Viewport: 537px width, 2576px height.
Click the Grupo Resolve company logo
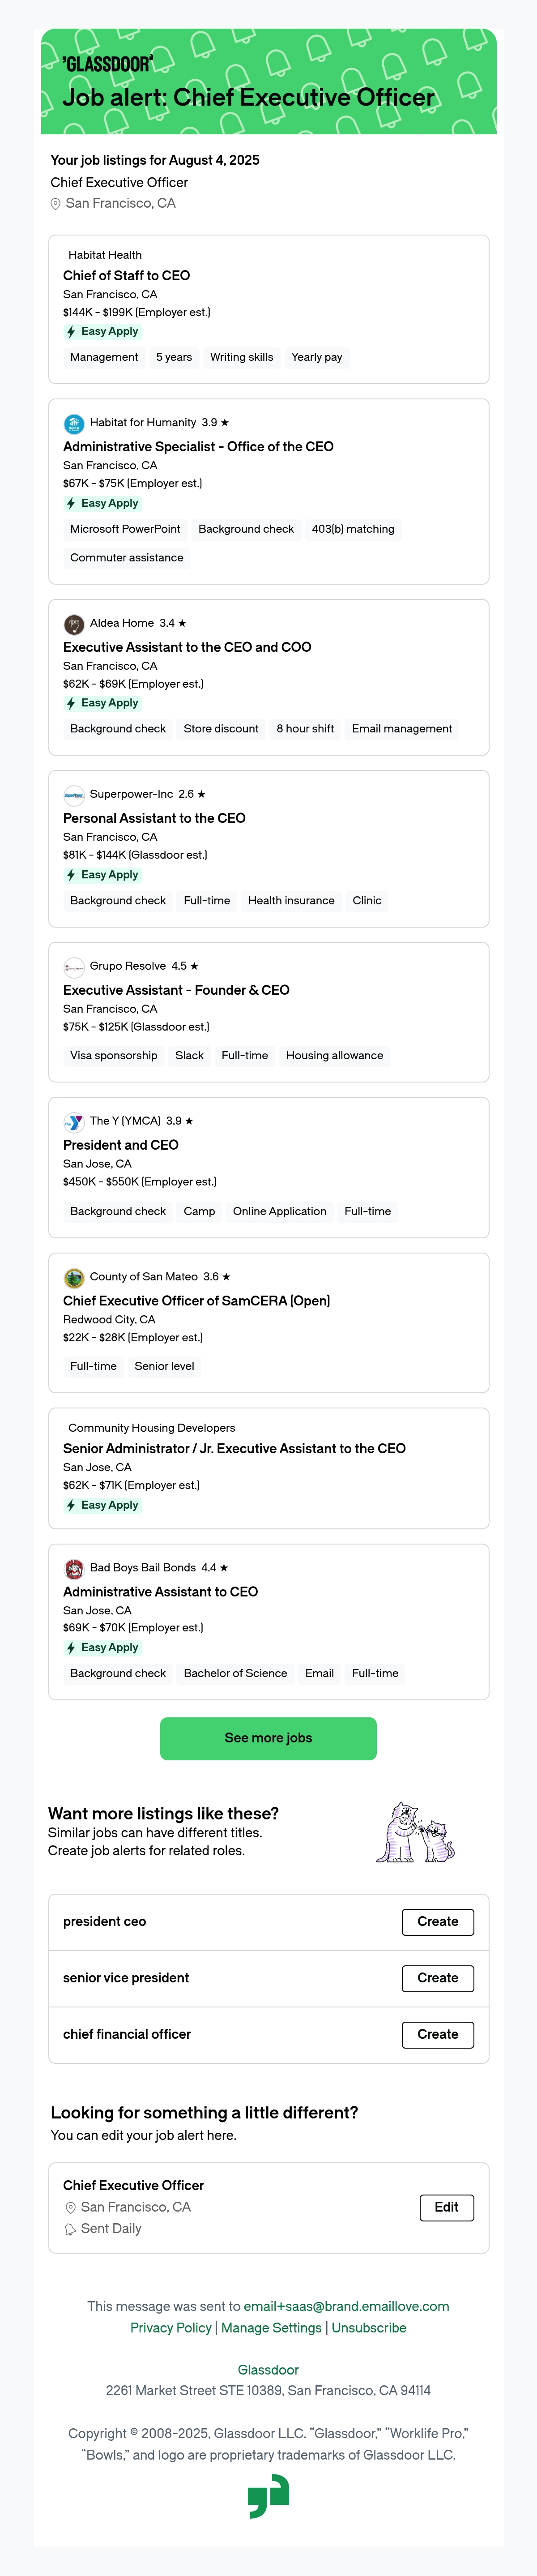point(74,967)
